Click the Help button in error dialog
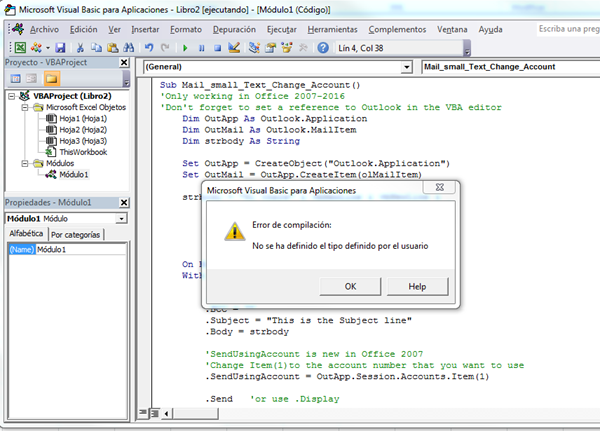The image size is (600, 431). pyautogui.click(x=418, y=286)
